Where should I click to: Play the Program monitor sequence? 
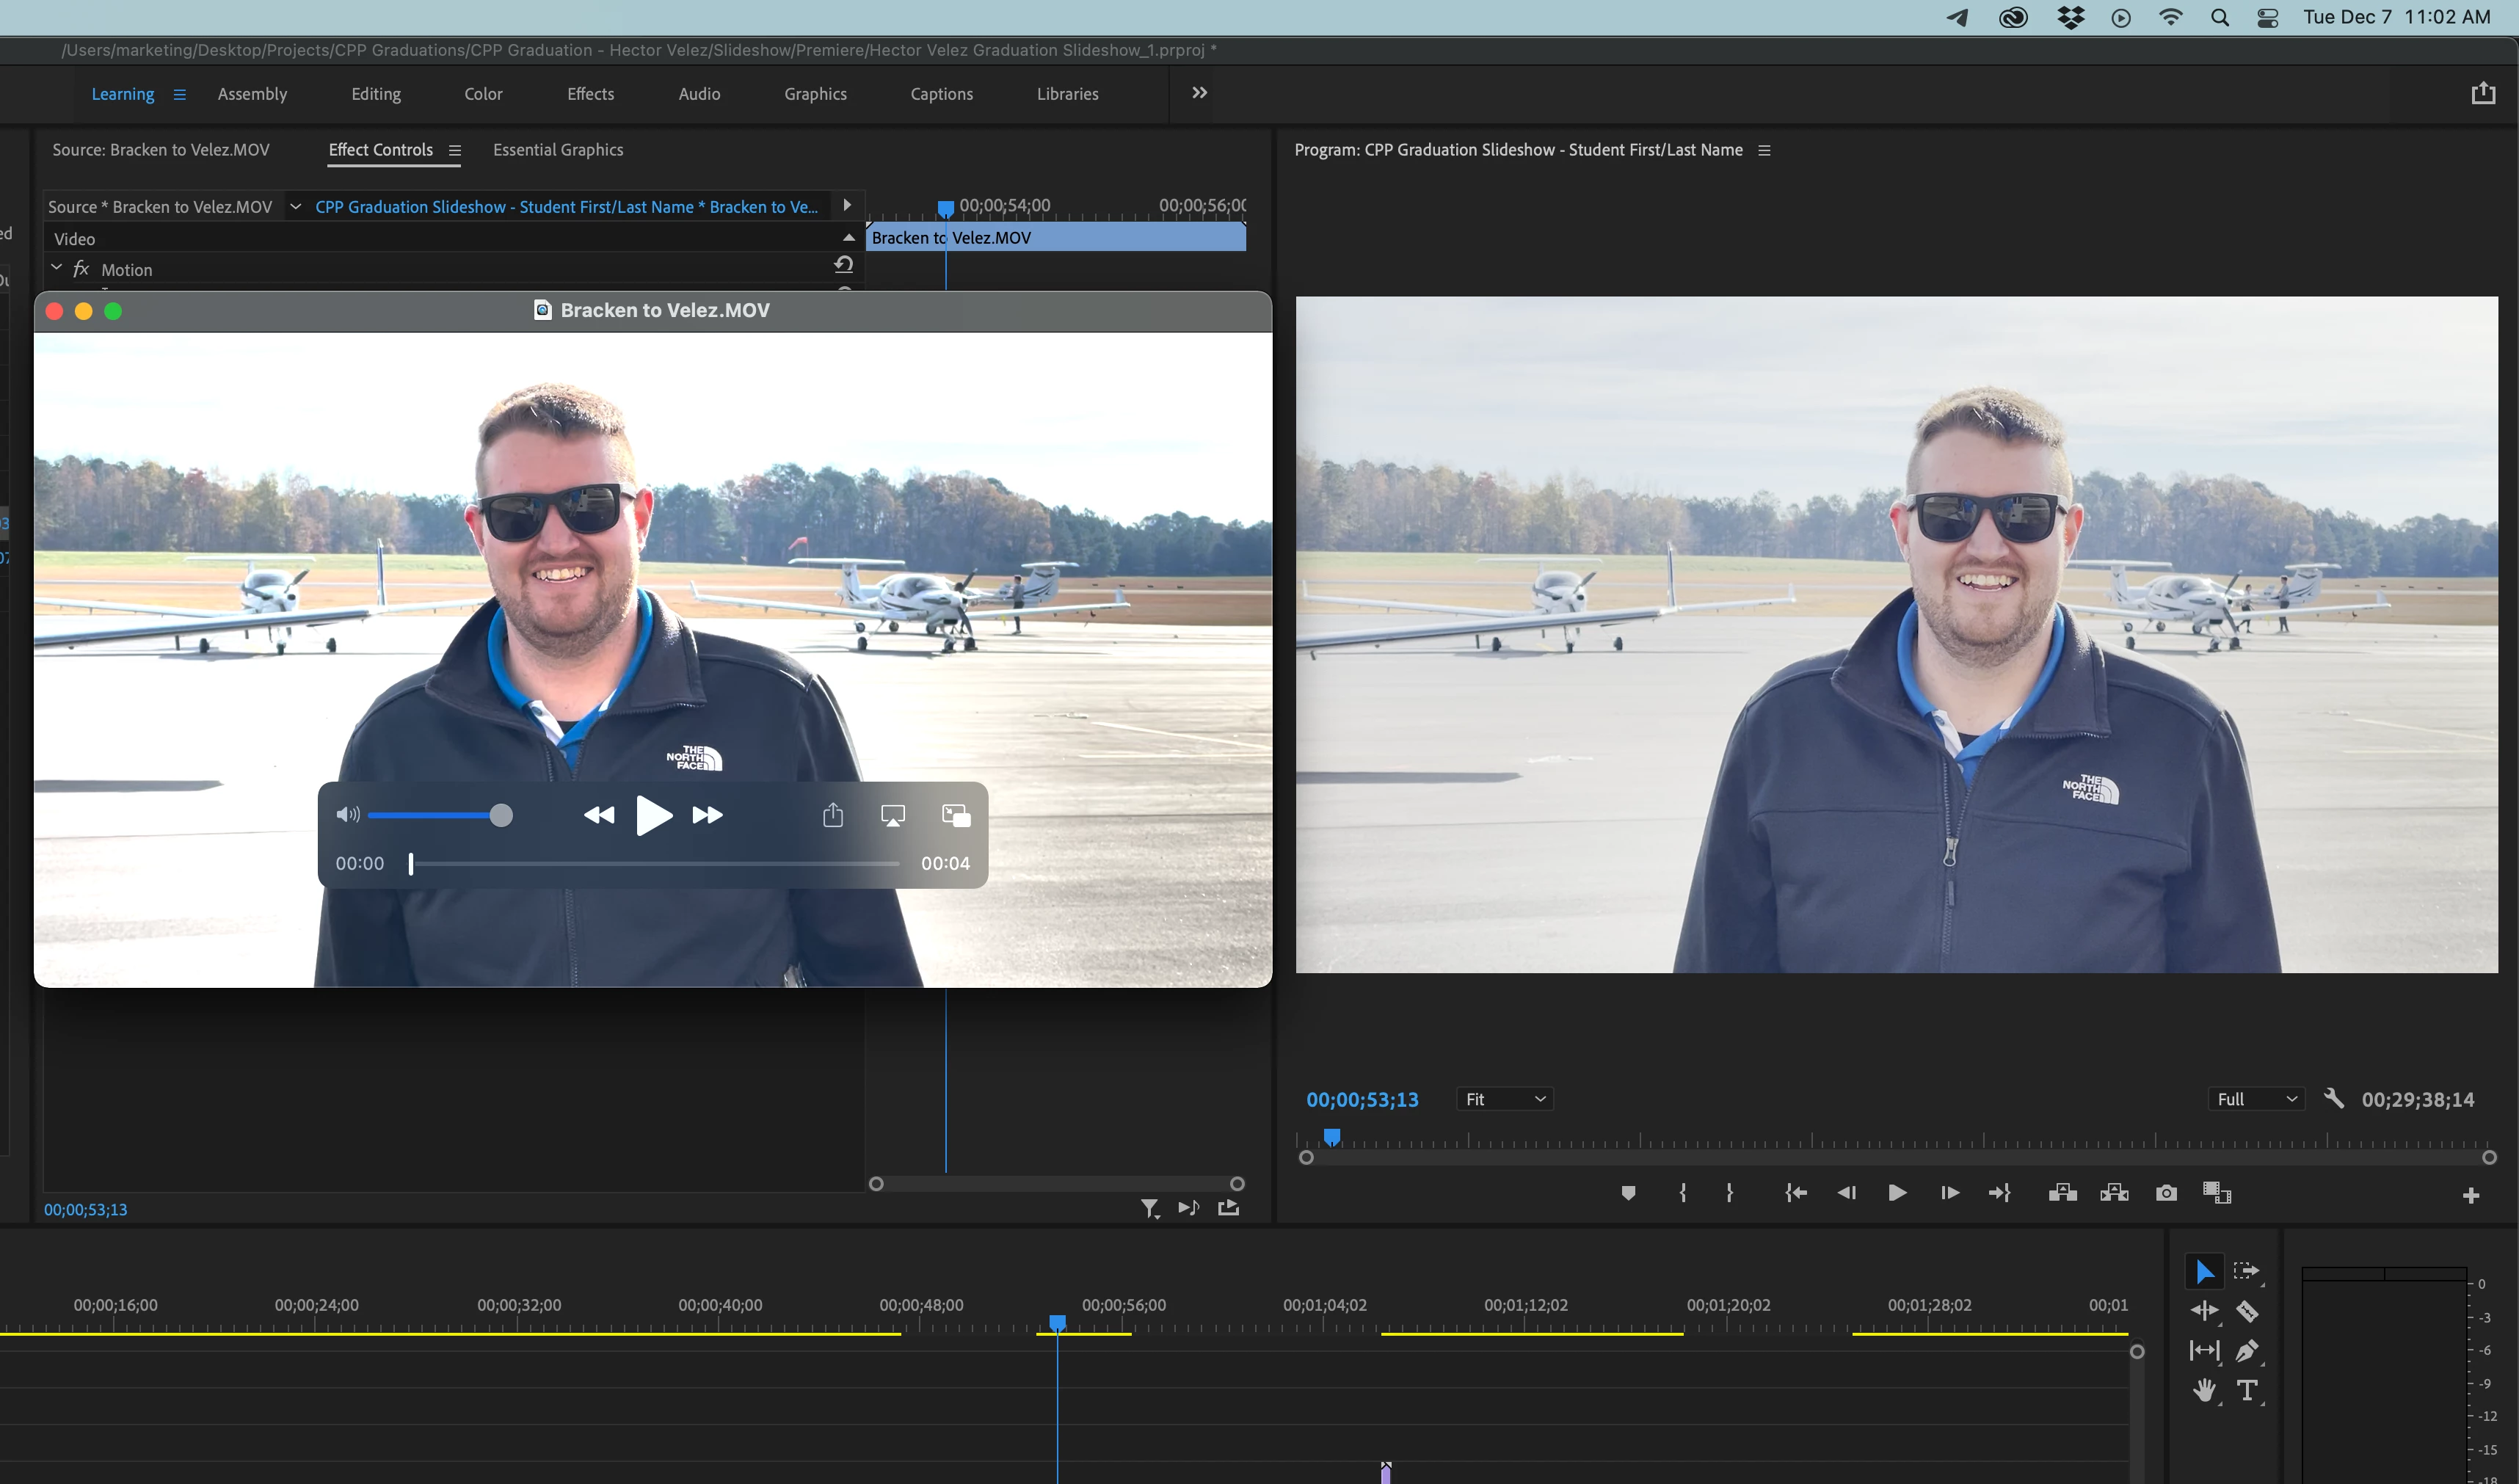[x=1896, y=1193]
